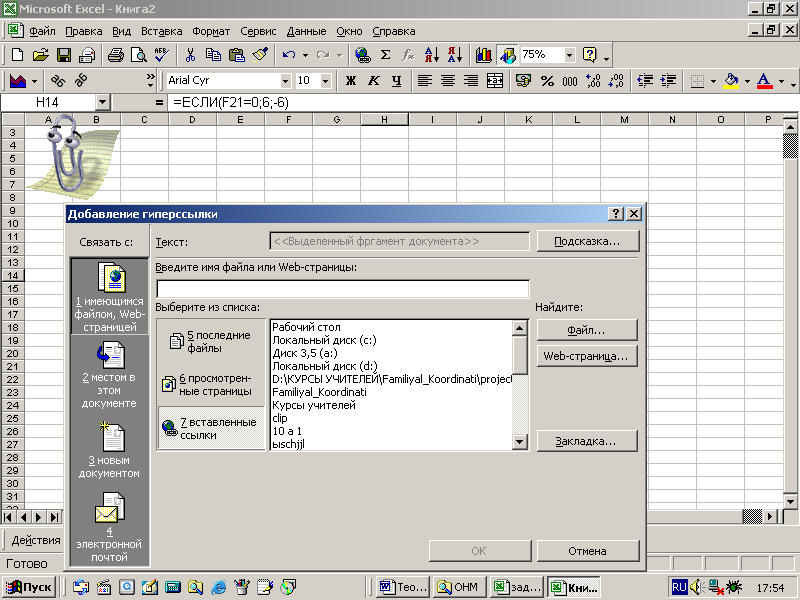Click the Web-страница... button
The height and width of the screenshot is (600, 800).
587,356
